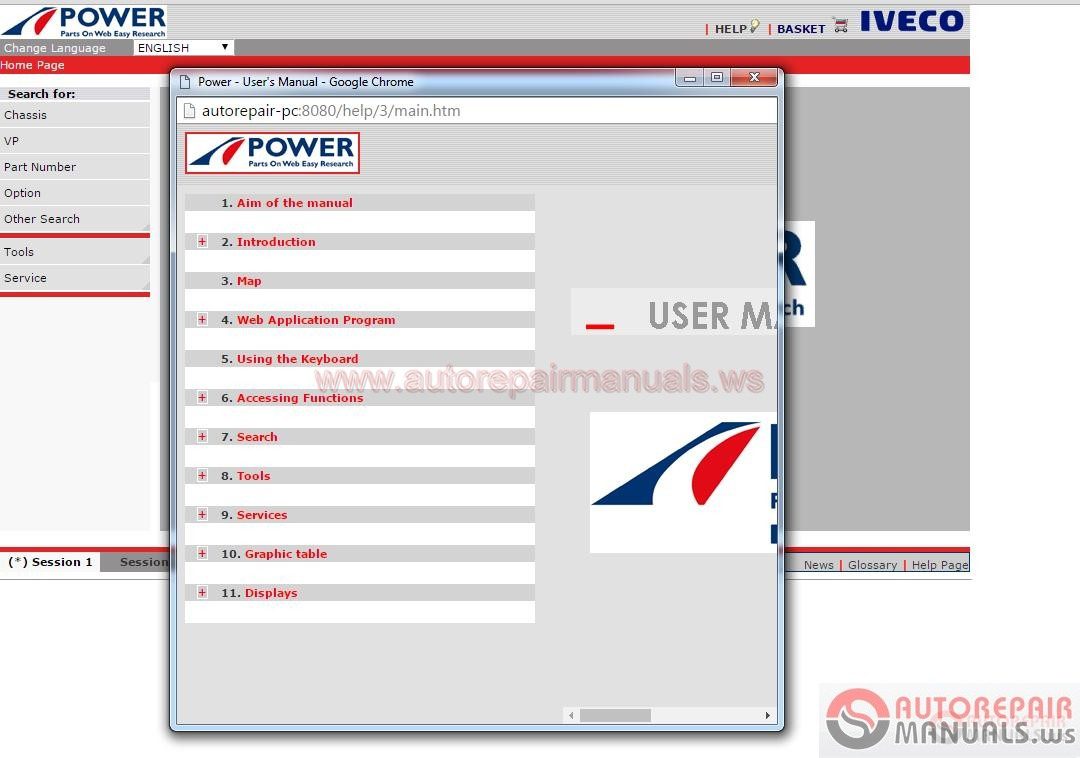Open the News link
Screen dimensions: 1080x758
(x=818, y=565)
